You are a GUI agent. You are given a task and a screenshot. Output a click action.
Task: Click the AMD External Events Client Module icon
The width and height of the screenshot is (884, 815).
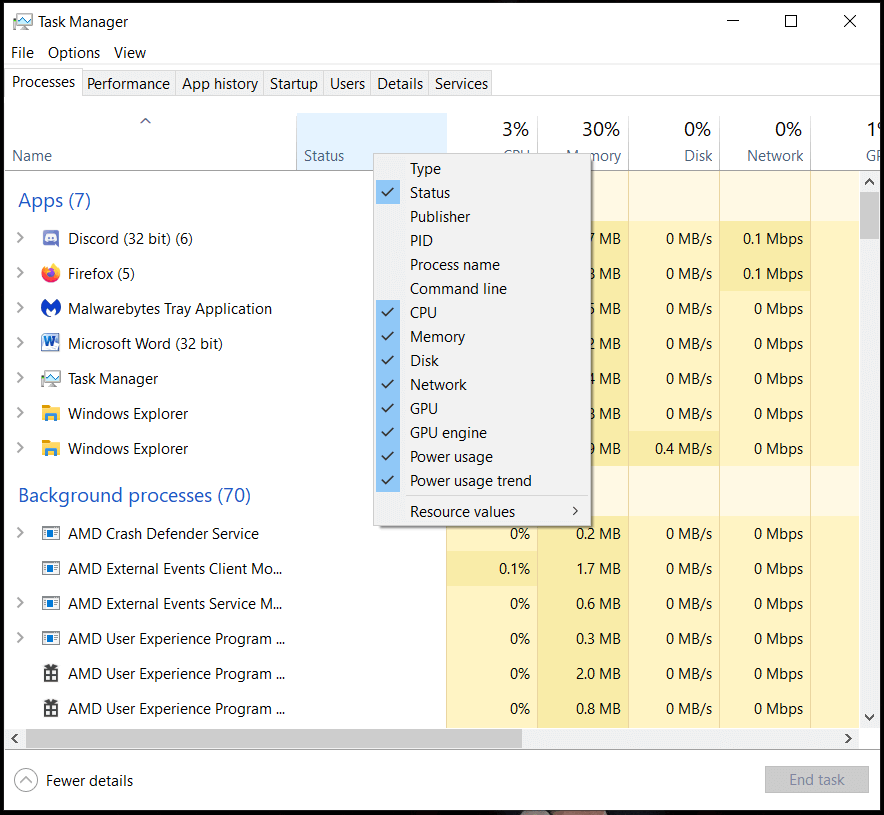coord(51,569)
